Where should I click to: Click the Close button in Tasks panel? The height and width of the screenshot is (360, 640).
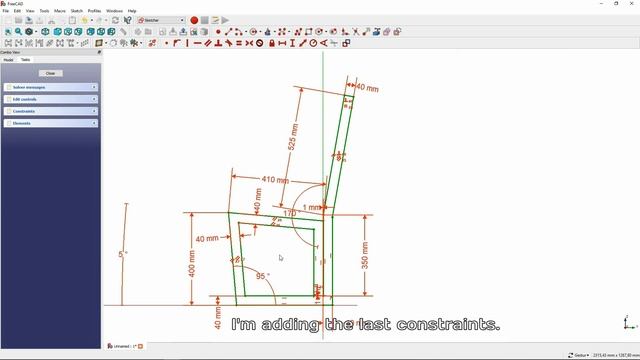[x=51, y=73]
